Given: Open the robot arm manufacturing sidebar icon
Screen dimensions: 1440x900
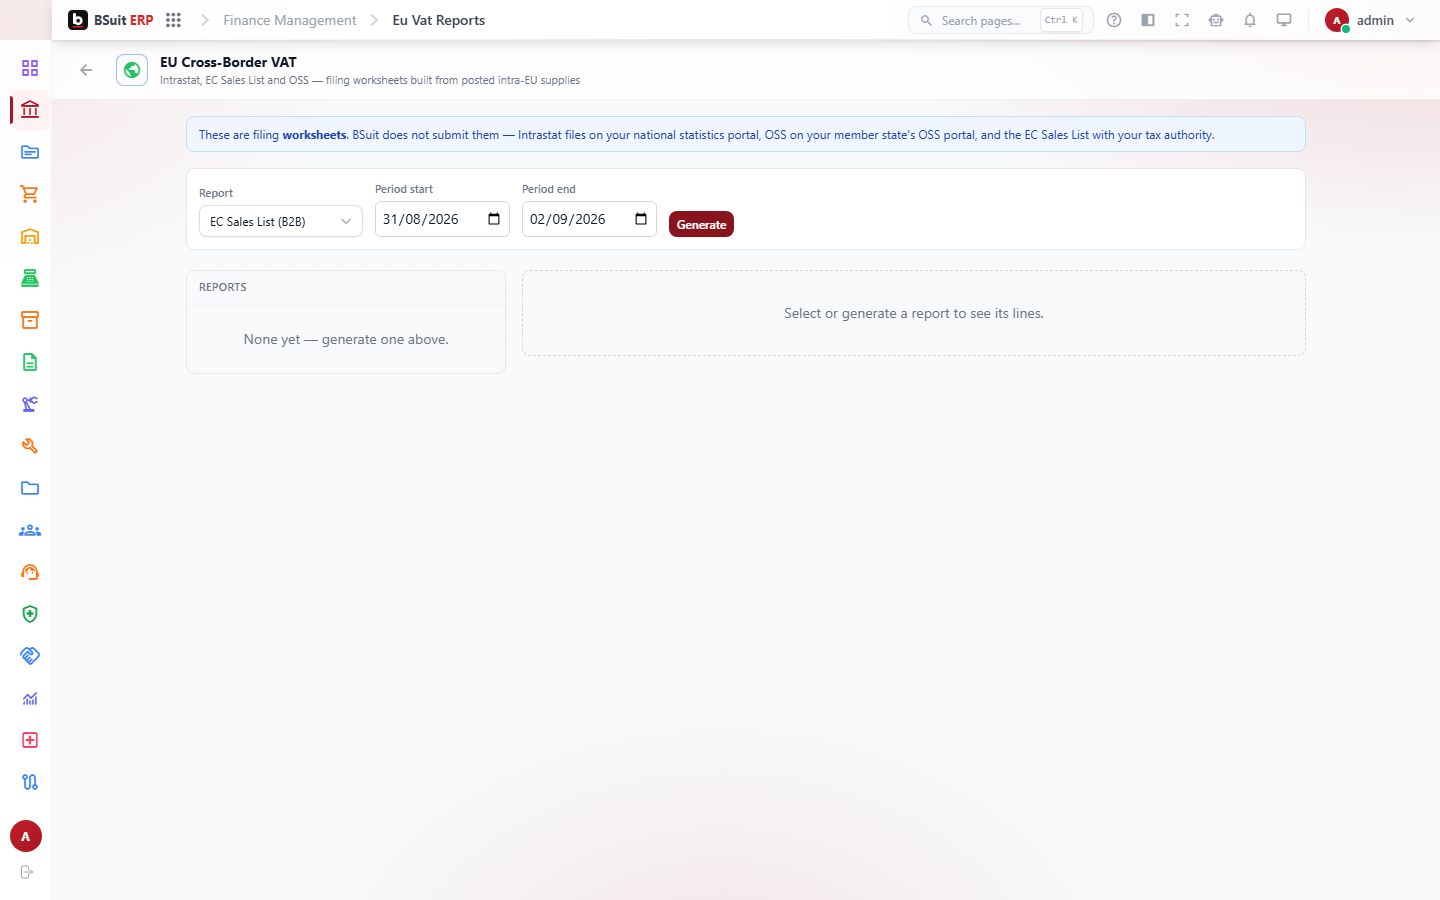Looking at the screenshot, I should [x=30, y=404].
